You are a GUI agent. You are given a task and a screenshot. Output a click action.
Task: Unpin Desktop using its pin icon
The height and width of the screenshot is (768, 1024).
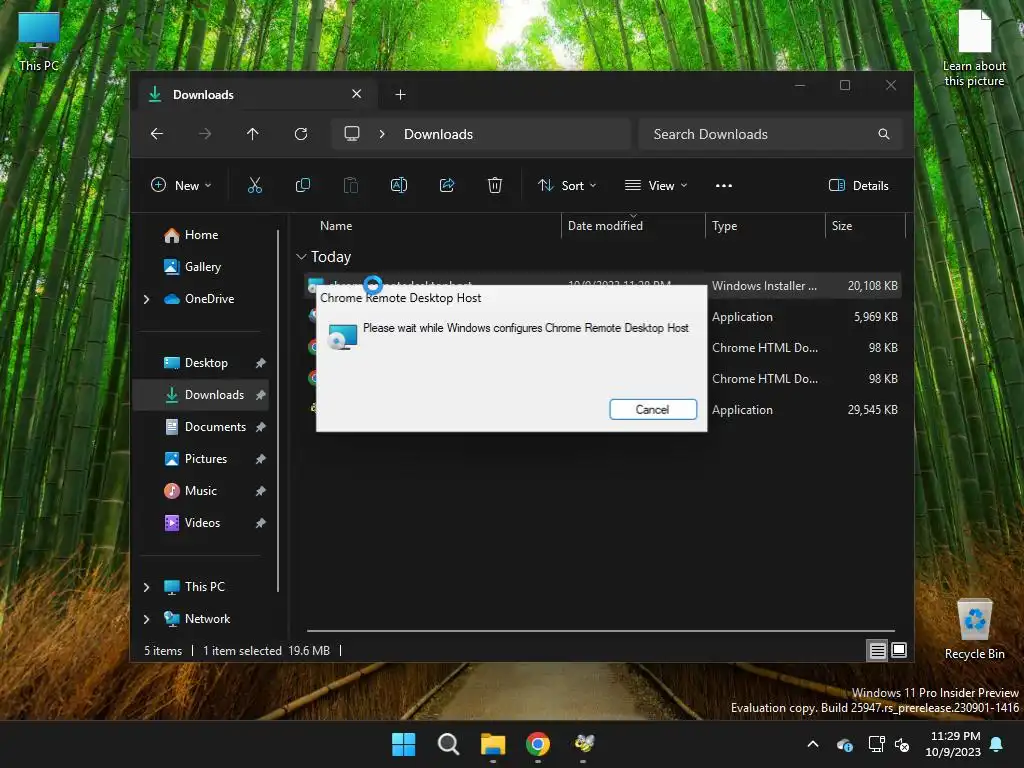tap(260, 362)
